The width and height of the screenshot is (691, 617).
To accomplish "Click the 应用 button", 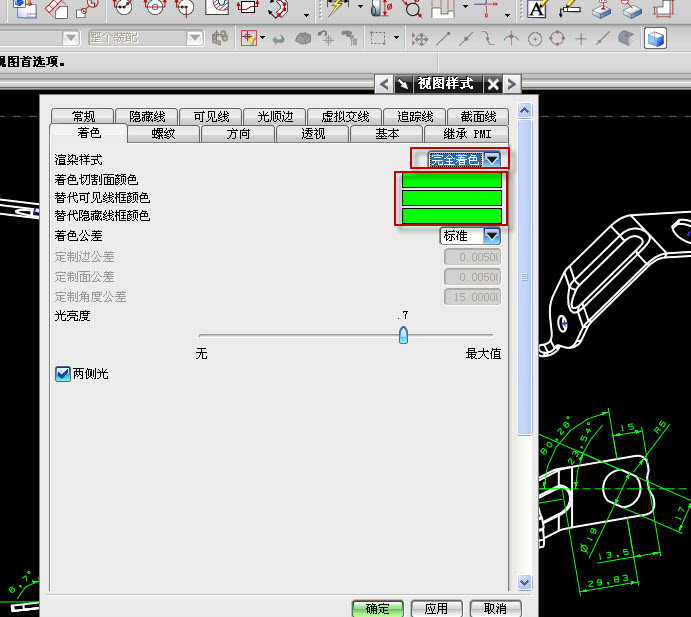I will [436, 609].
